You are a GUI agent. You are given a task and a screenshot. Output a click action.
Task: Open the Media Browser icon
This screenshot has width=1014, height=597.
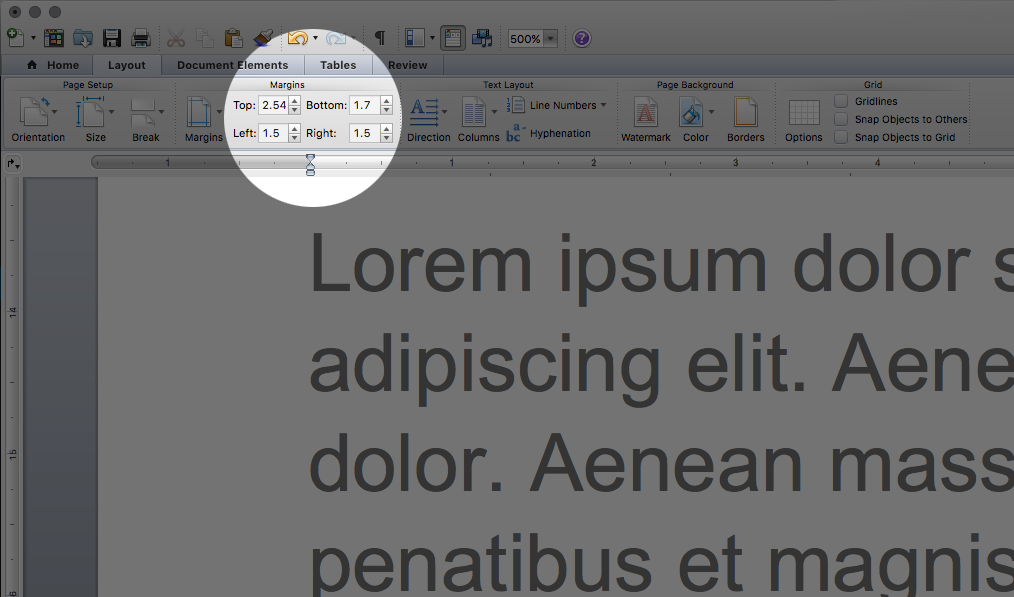tap(482, 38)
